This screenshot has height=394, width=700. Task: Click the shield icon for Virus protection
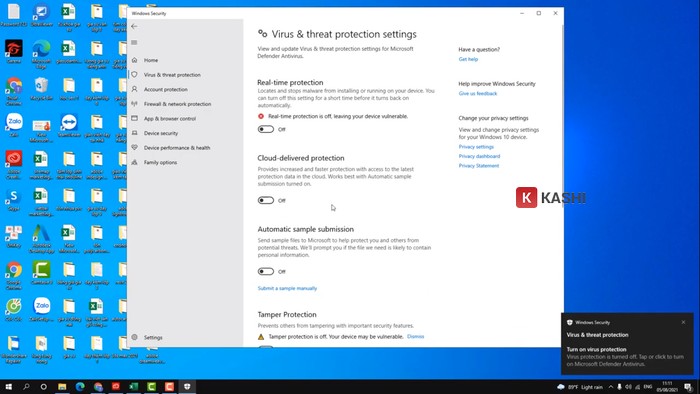coord(134,75)
